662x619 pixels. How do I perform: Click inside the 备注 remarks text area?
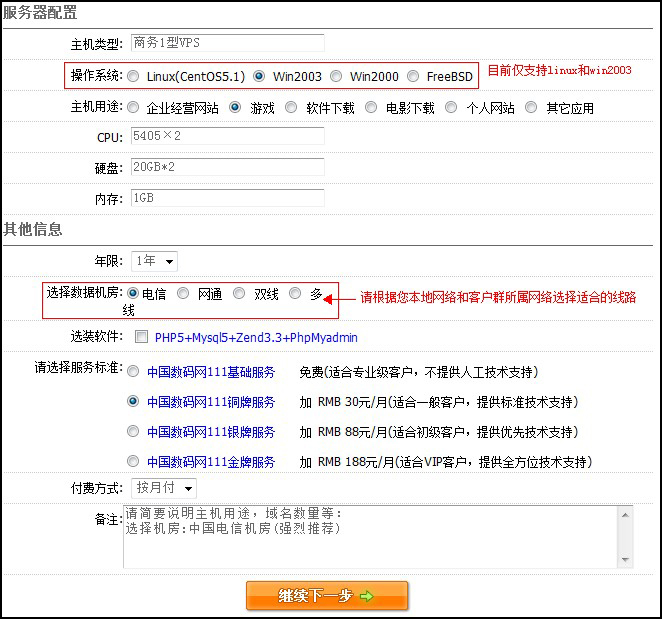[370, 537]
